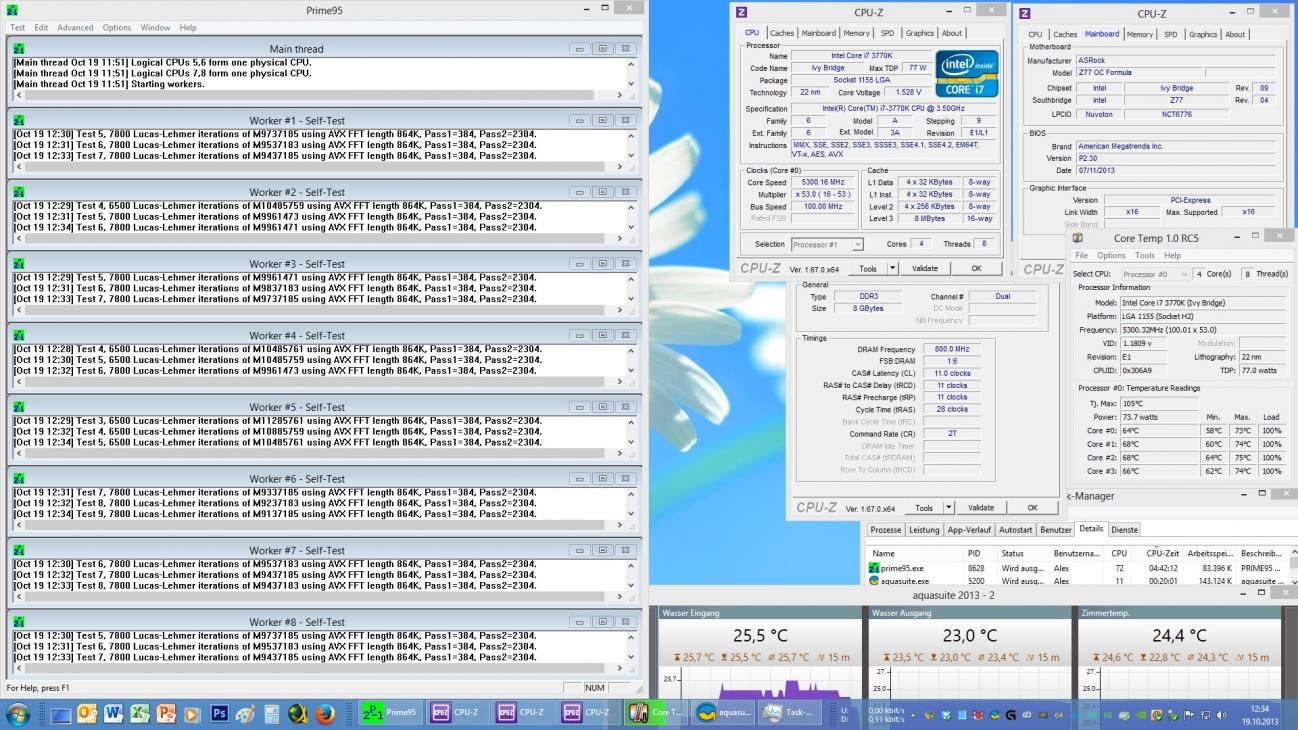1298x730 pixels.
Task: Click the Intel Core i7 logo in CPU-Z
Action: click(x=966, y=73)
